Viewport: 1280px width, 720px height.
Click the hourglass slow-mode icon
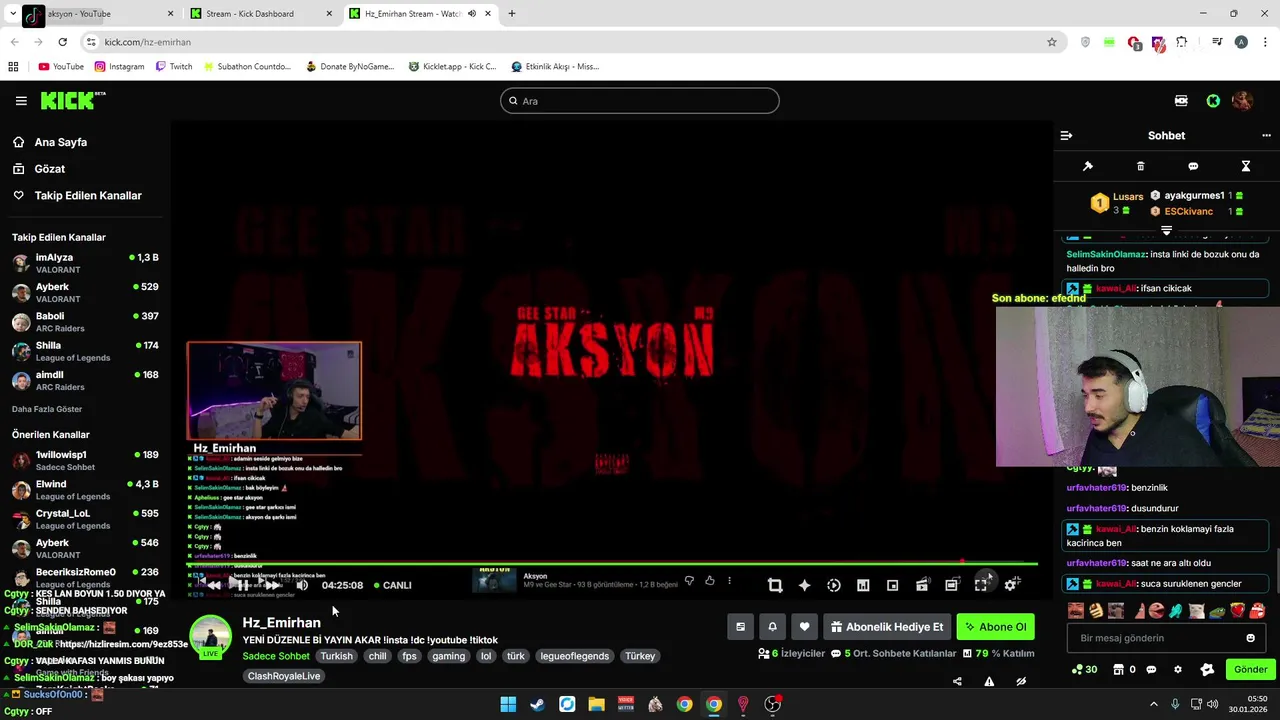[1246, 166]
